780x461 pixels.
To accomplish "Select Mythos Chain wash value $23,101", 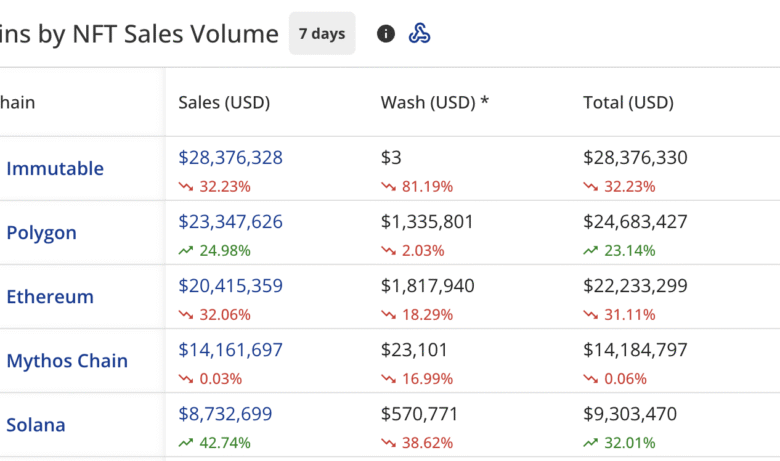I will coord(414,350).
